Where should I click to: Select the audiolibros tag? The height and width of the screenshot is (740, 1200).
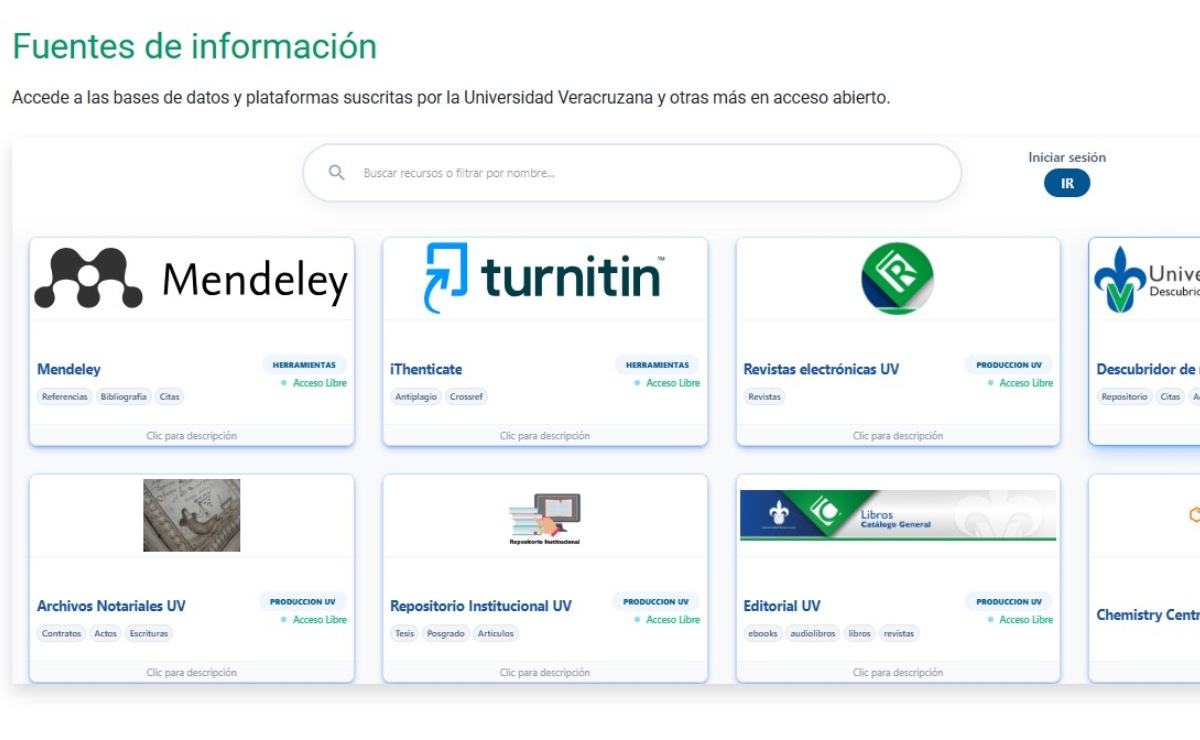811,634
